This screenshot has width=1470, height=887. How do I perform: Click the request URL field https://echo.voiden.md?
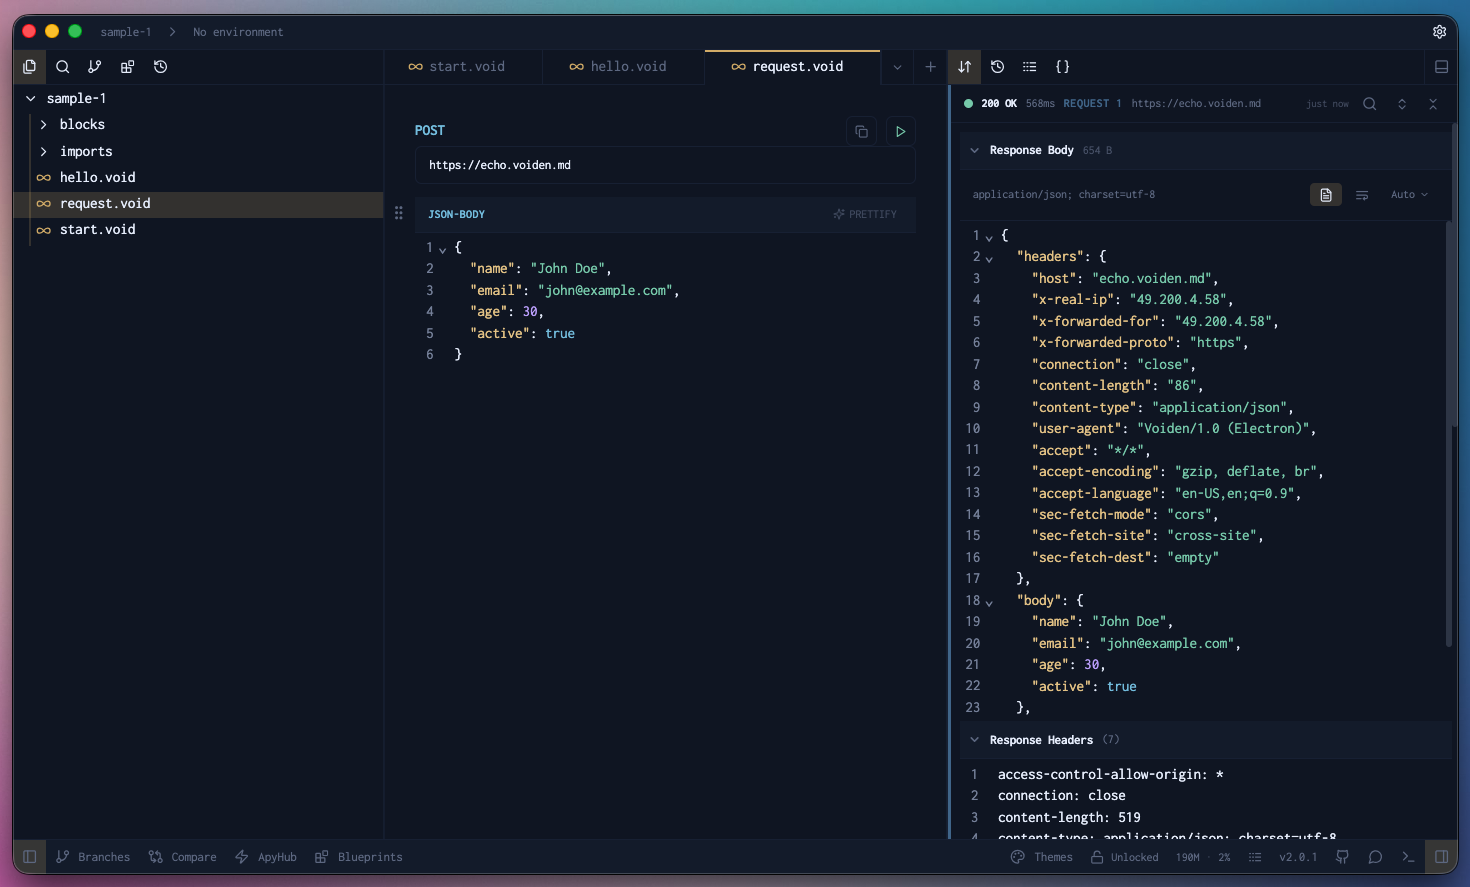pos(664,165)
